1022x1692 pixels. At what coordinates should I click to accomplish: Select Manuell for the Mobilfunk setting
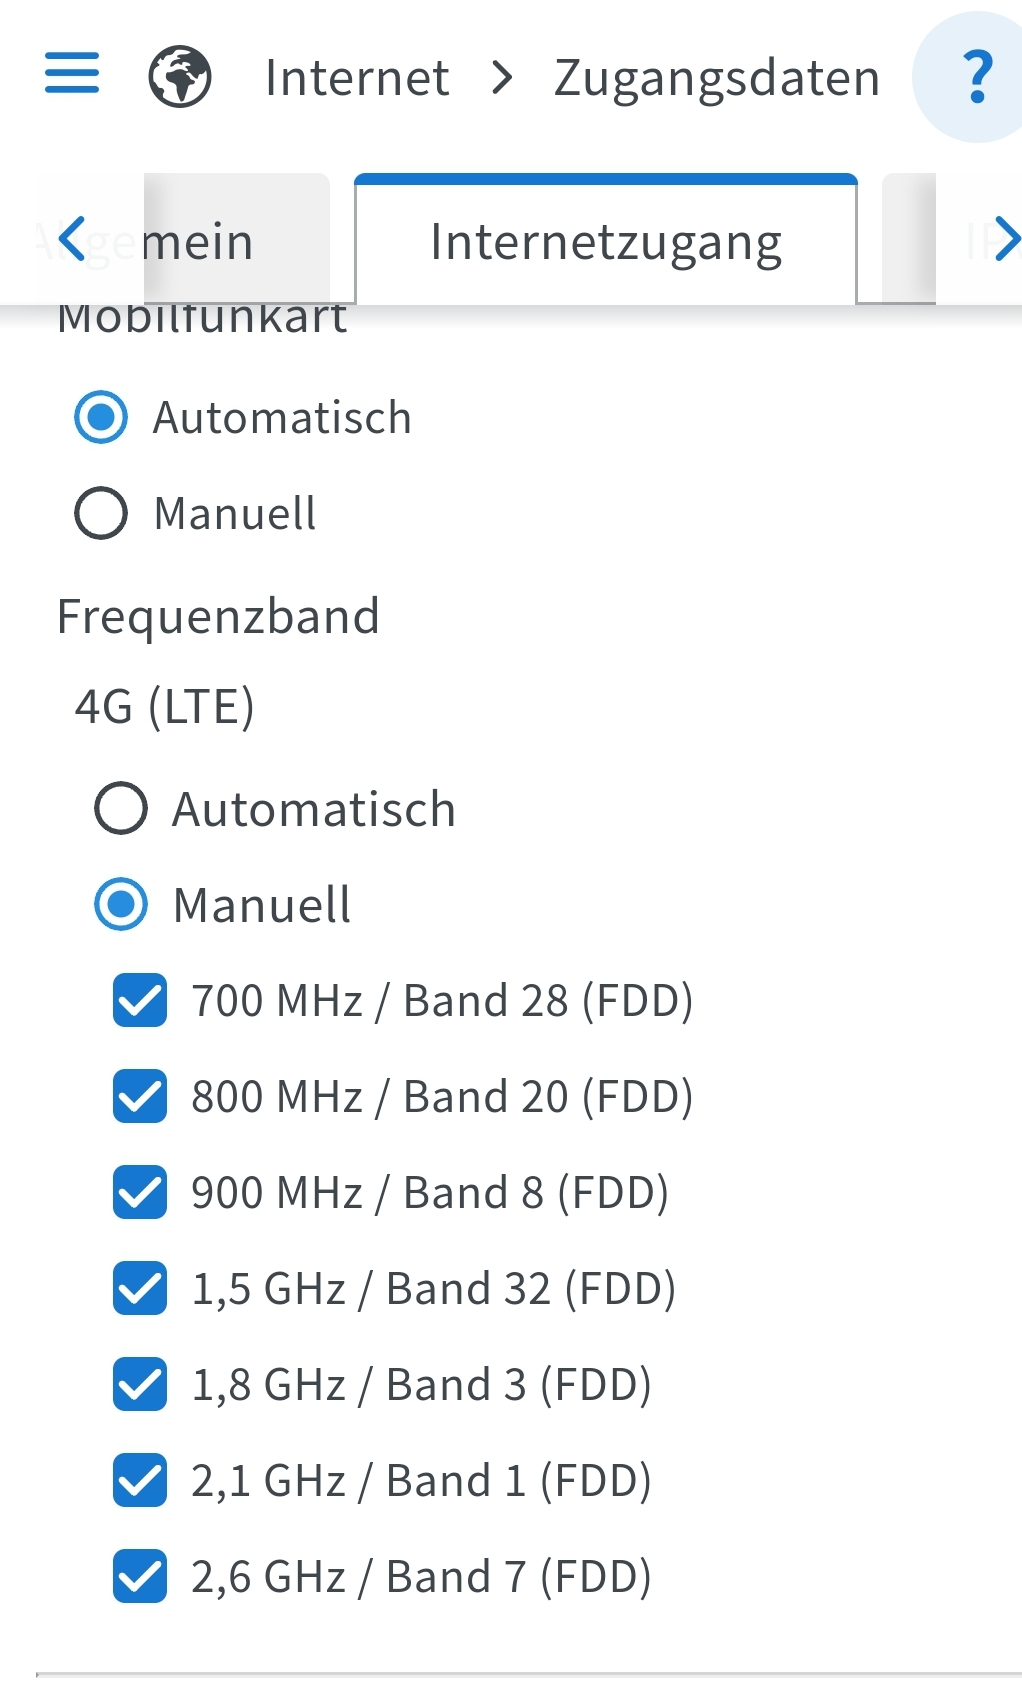pos(101,513)
